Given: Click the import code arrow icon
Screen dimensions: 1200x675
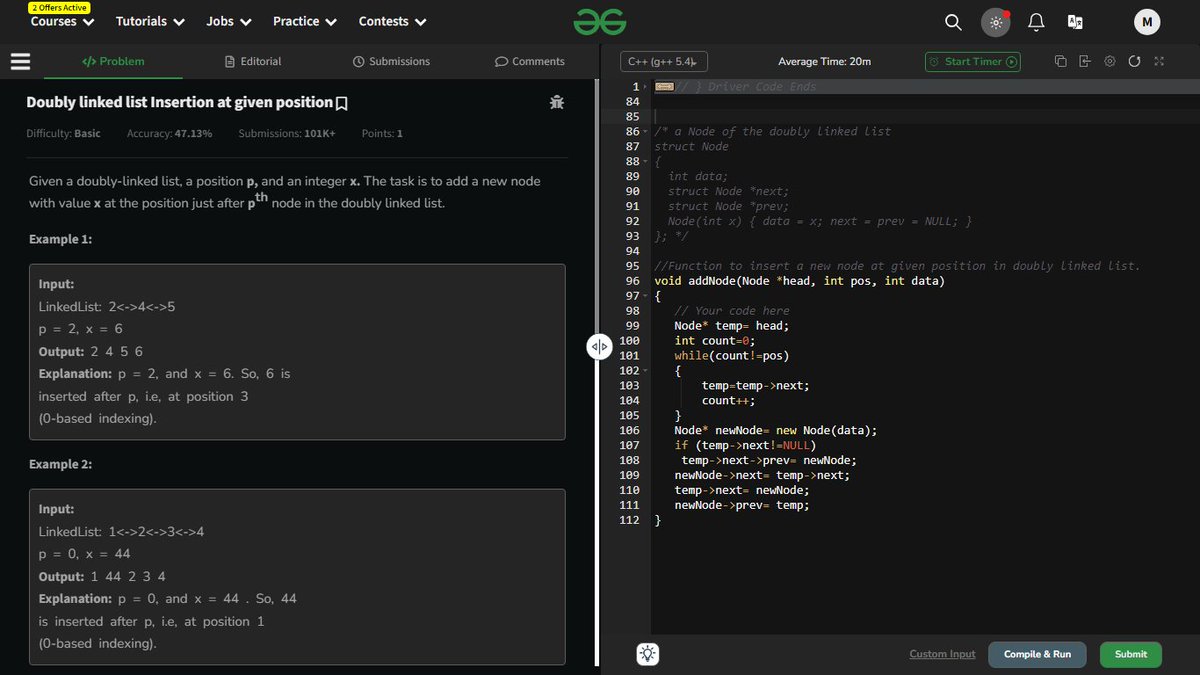Looking at the screenshot, I should (1086, 61).
